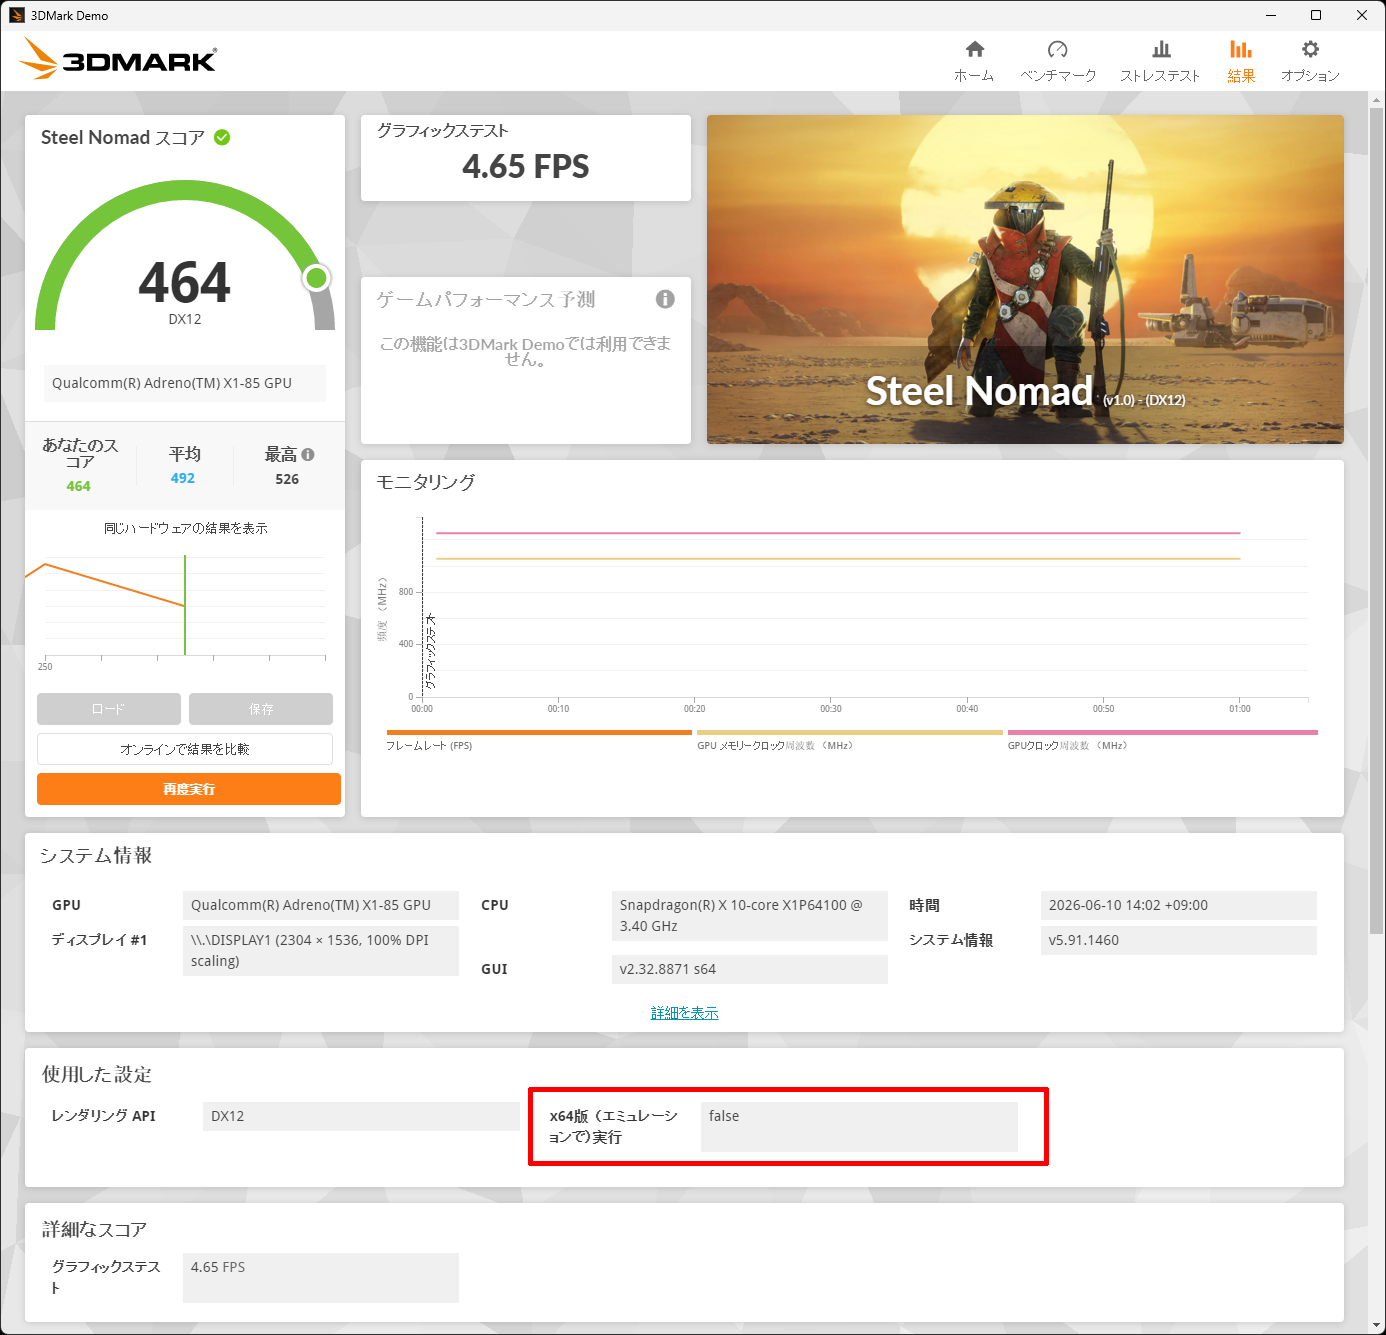Screen dimensions: 1386x1335
Task: Click the system info version v5.91.1460
Action: [x=1178, y=940]
